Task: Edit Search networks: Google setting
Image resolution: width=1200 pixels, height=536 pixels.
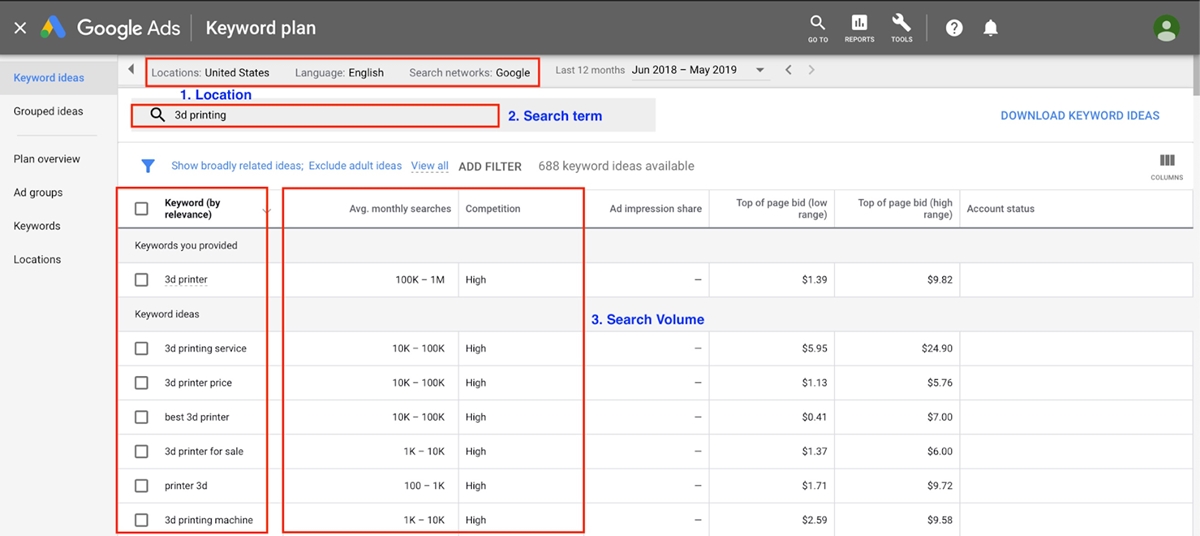Action: click(470, 72)
